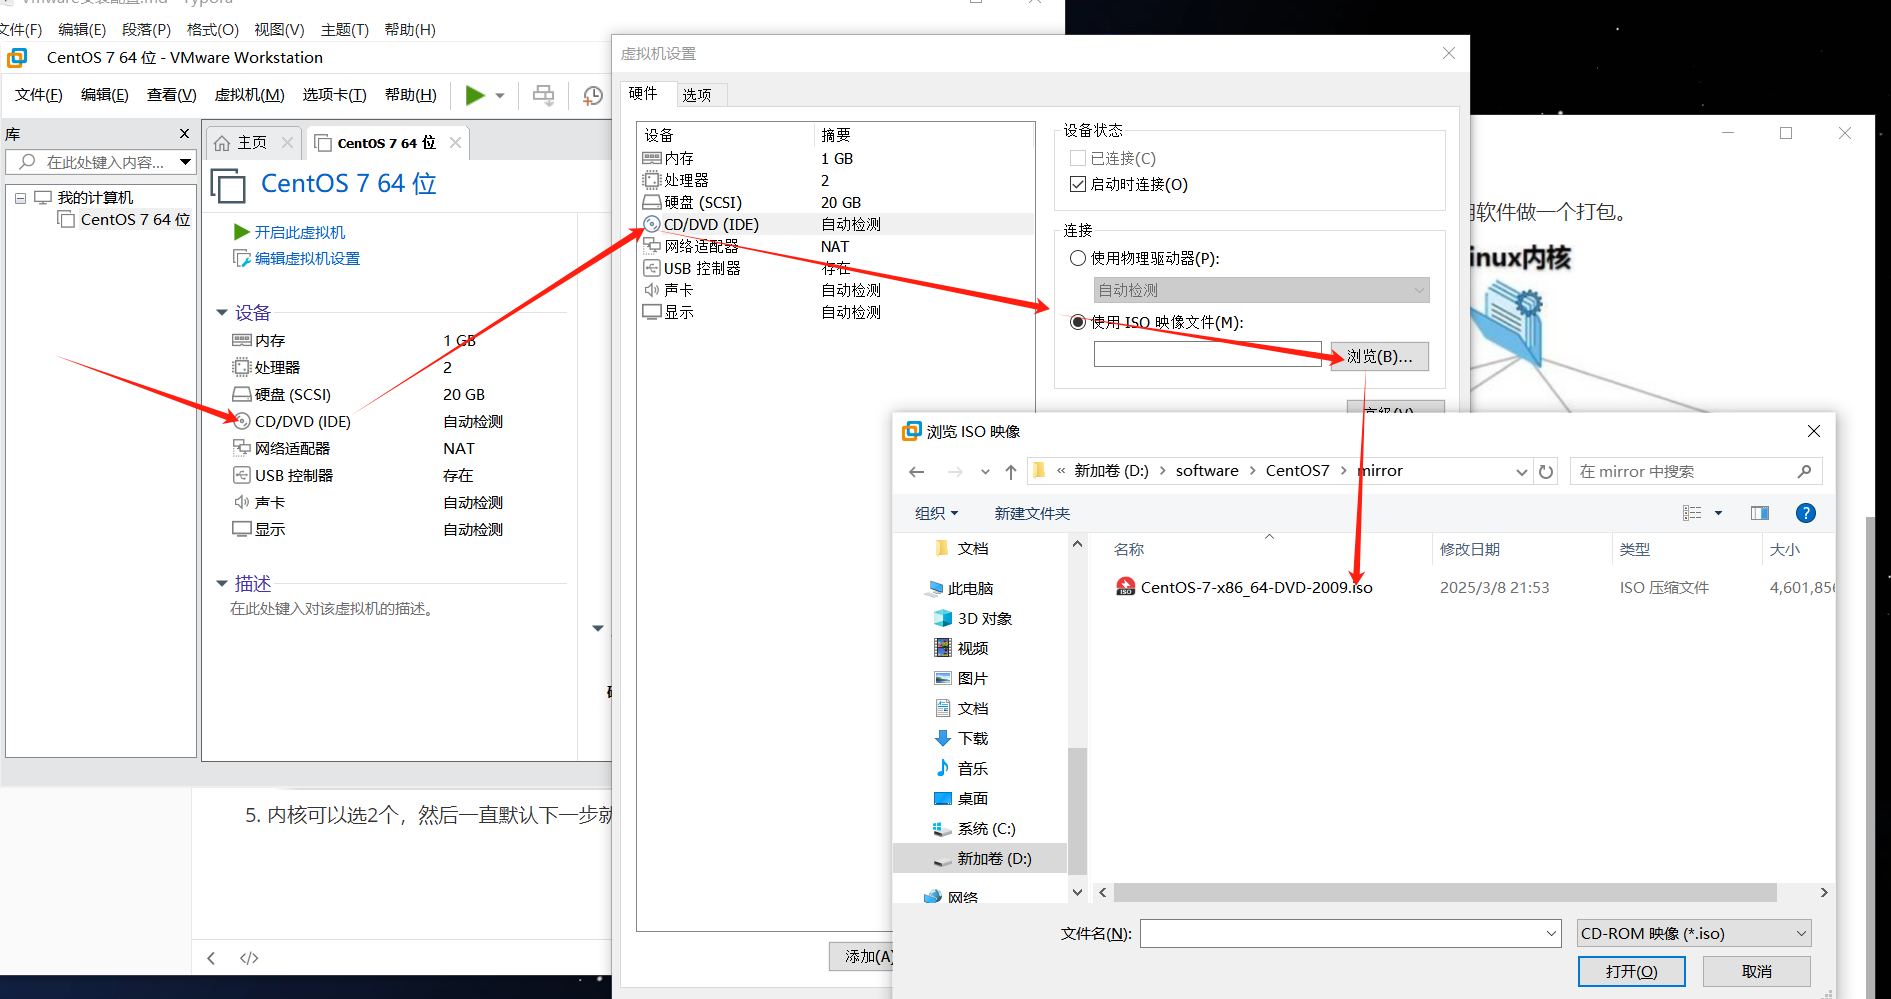
Task: Click the send Ctrl+Alt+Del toolbar icon
Action: pyautogui.click(x=543, y=95)
